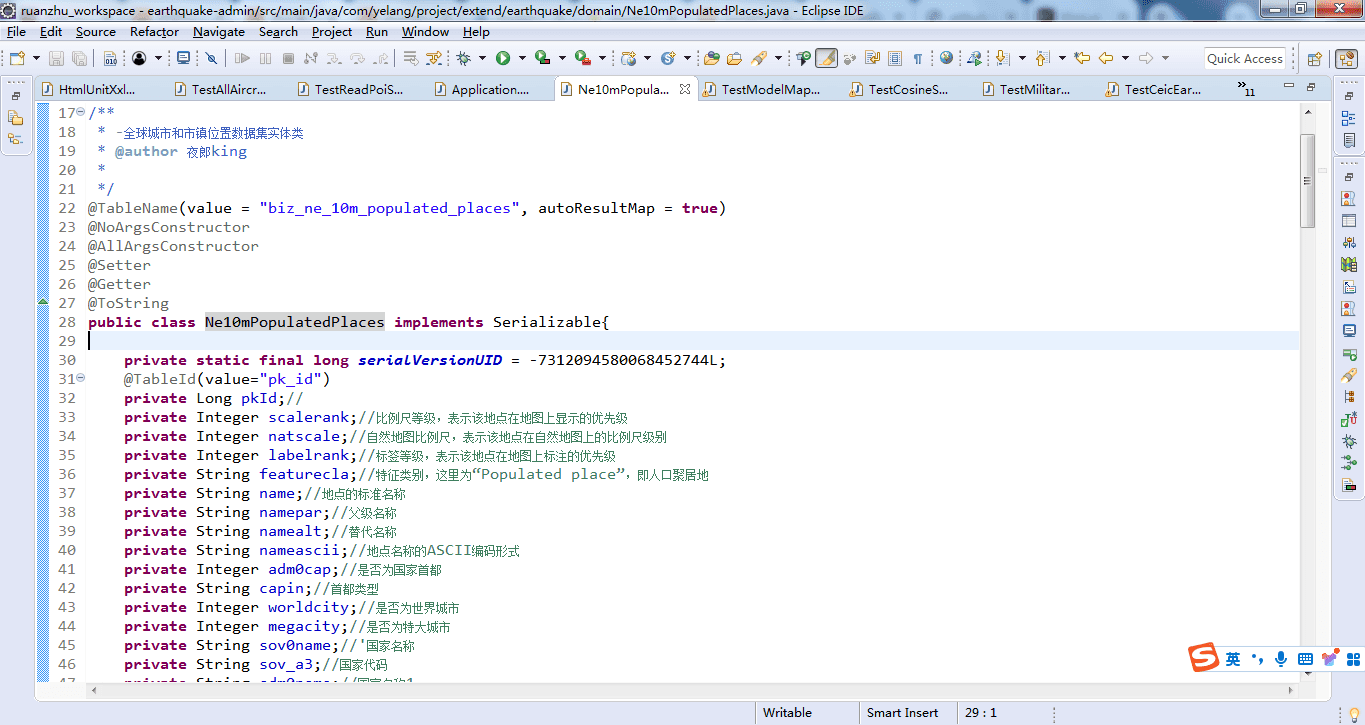Switch to the TestCosineS... editor tab

tap(907, 89)
